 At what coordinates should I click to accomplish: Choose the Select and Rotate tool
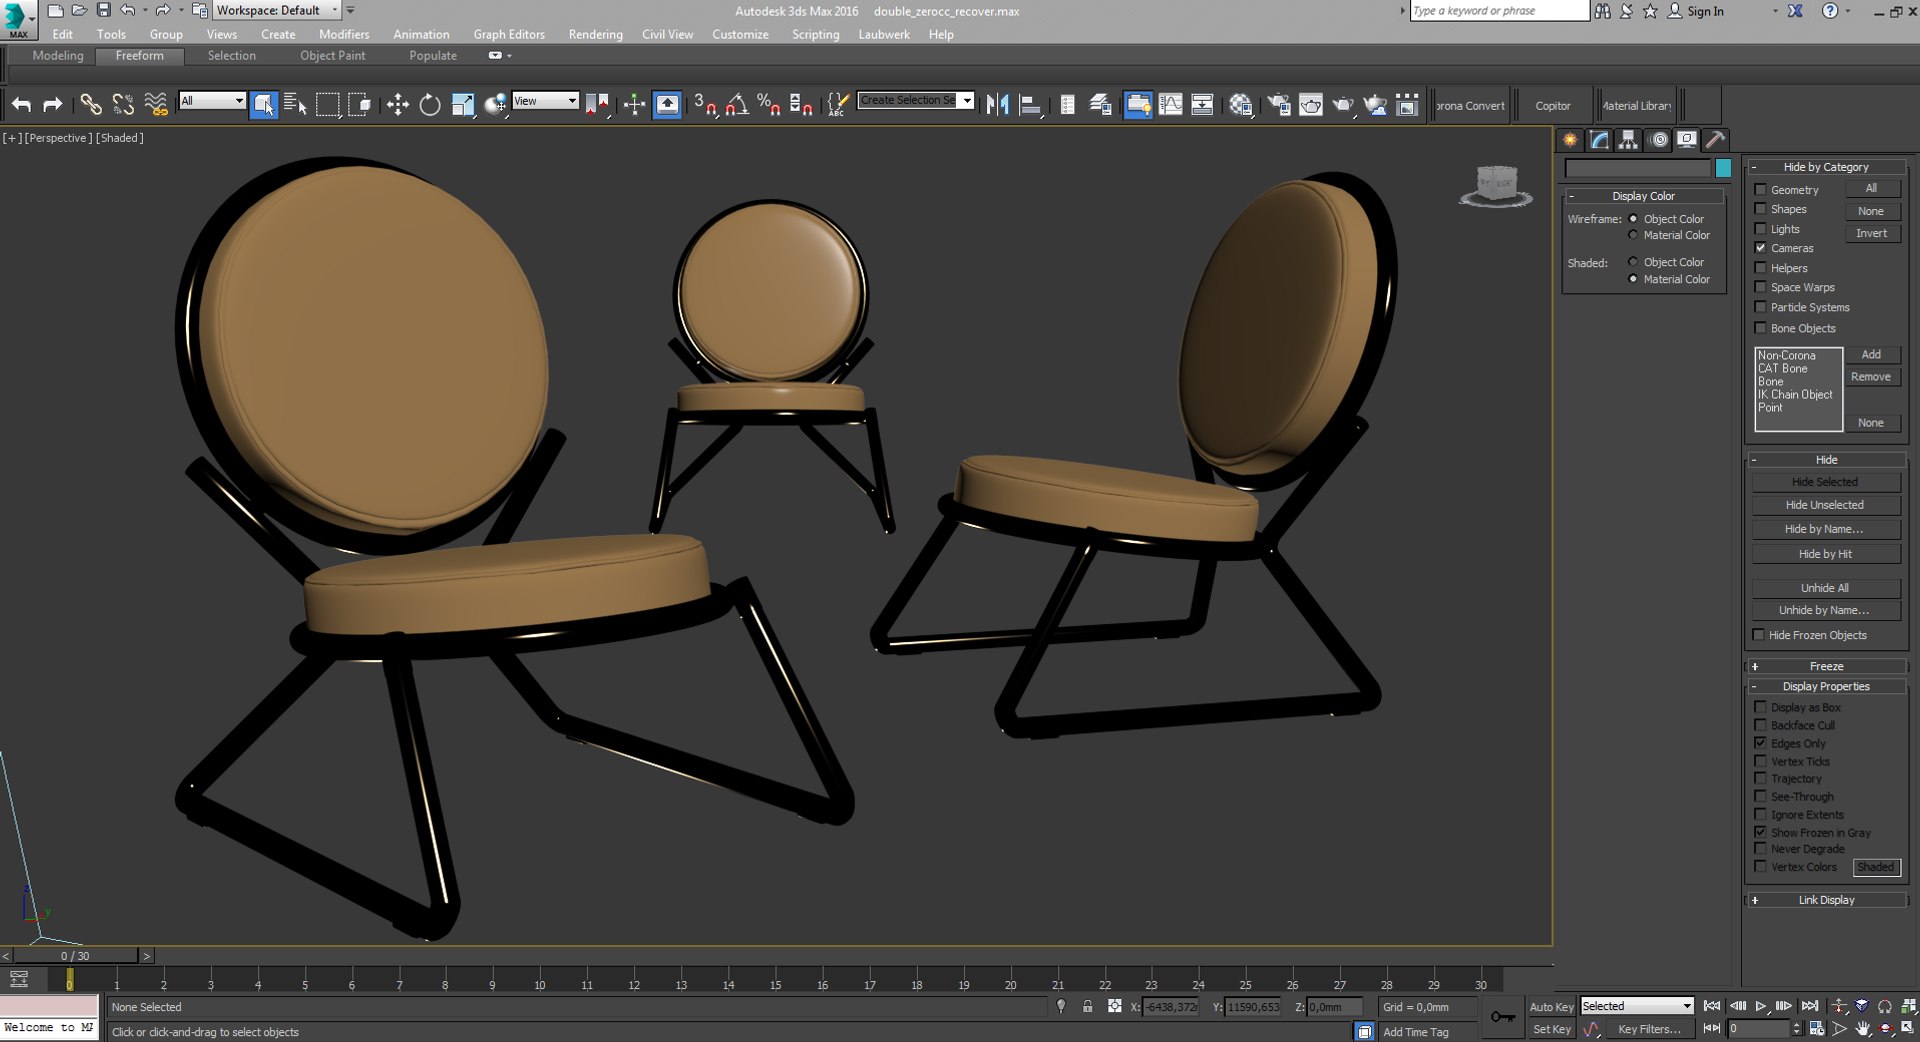point(430,104)
